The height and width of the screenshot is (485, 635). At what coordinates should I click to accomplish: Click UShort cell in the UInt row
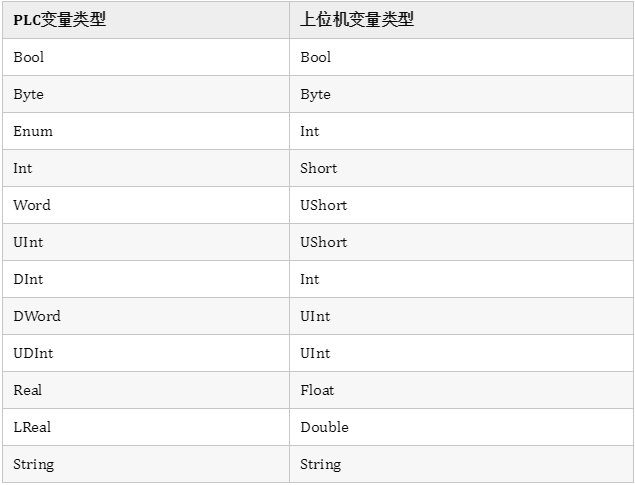point(461,242)
